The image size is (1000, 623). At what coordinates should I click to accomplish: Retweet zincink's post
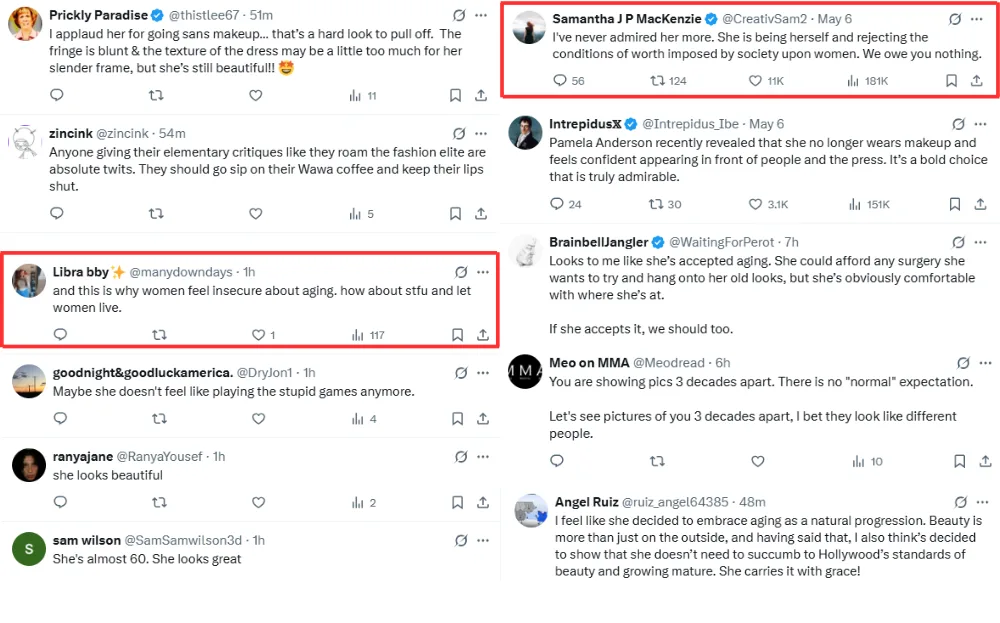pos(156,214)
